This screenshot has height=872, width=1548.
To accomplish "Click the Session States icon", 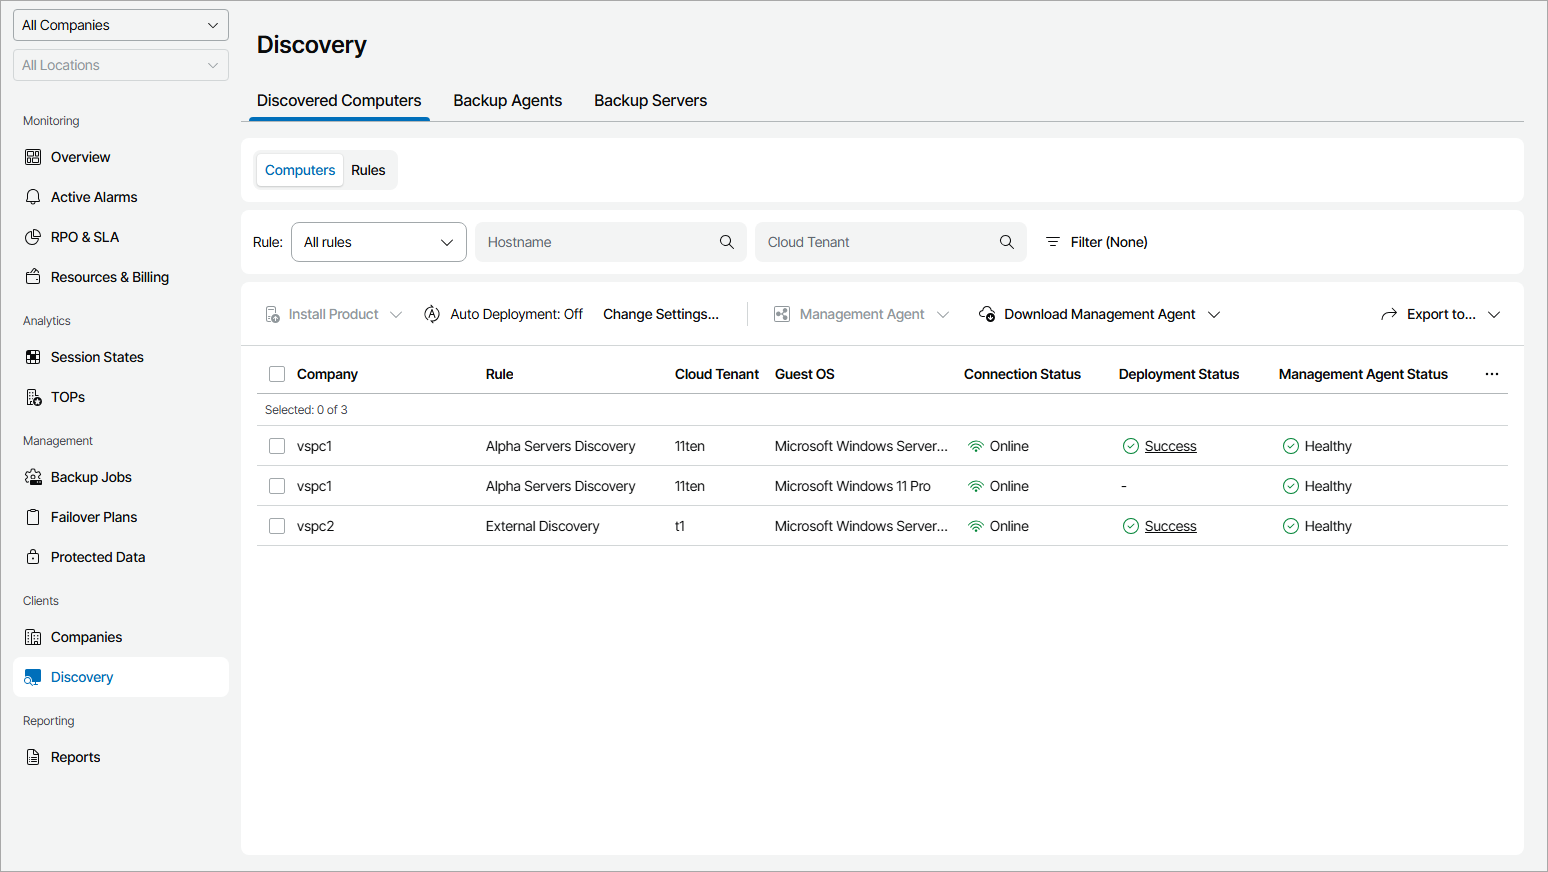I will pyautogui.click(x=33, y=357).
